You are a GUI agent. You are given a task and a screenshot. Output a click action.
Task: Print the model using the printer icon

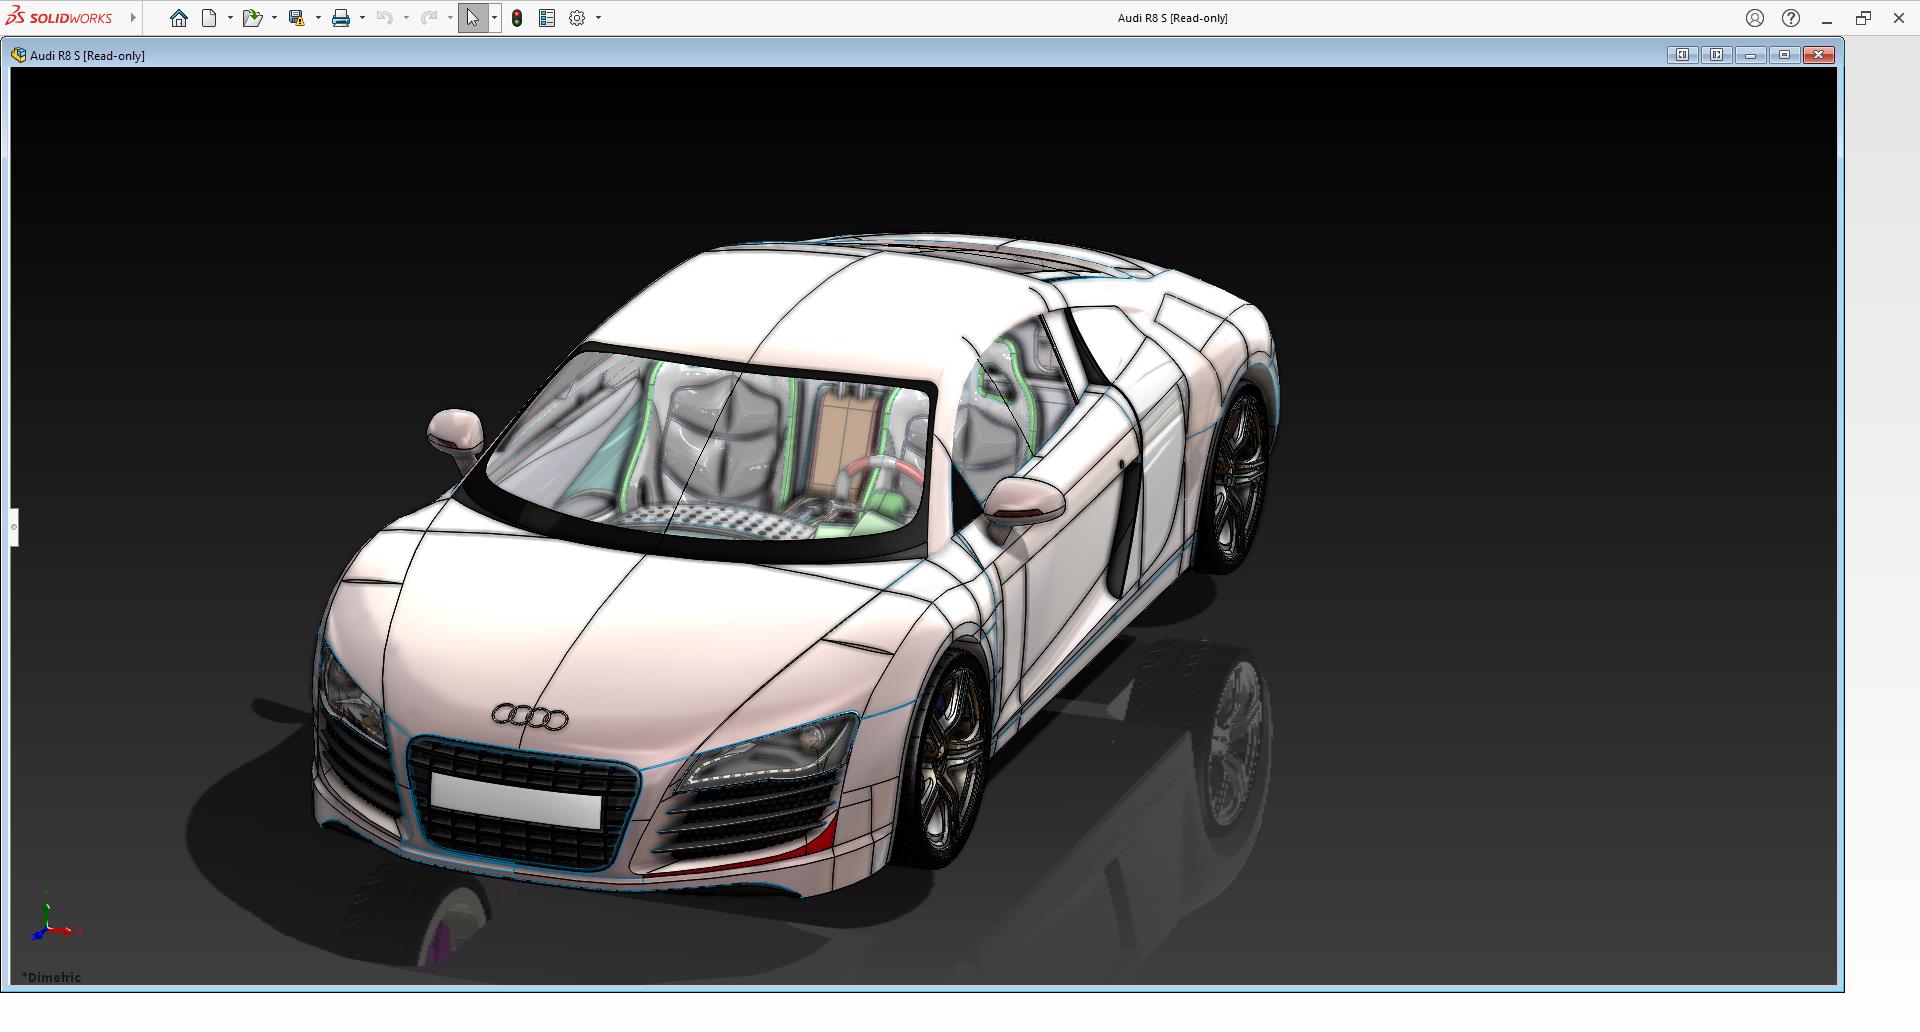click(x=341, y=18)
